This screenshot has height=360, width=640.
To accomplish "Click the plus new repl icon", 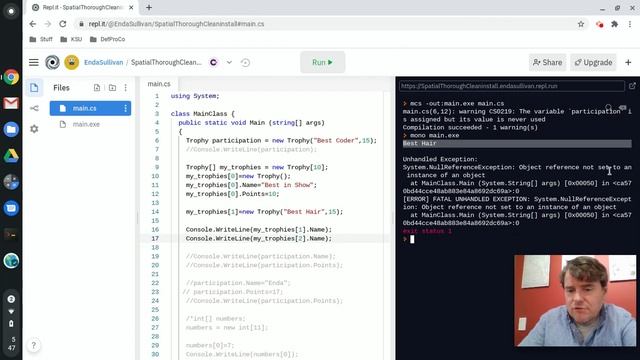I will point(628,62).
